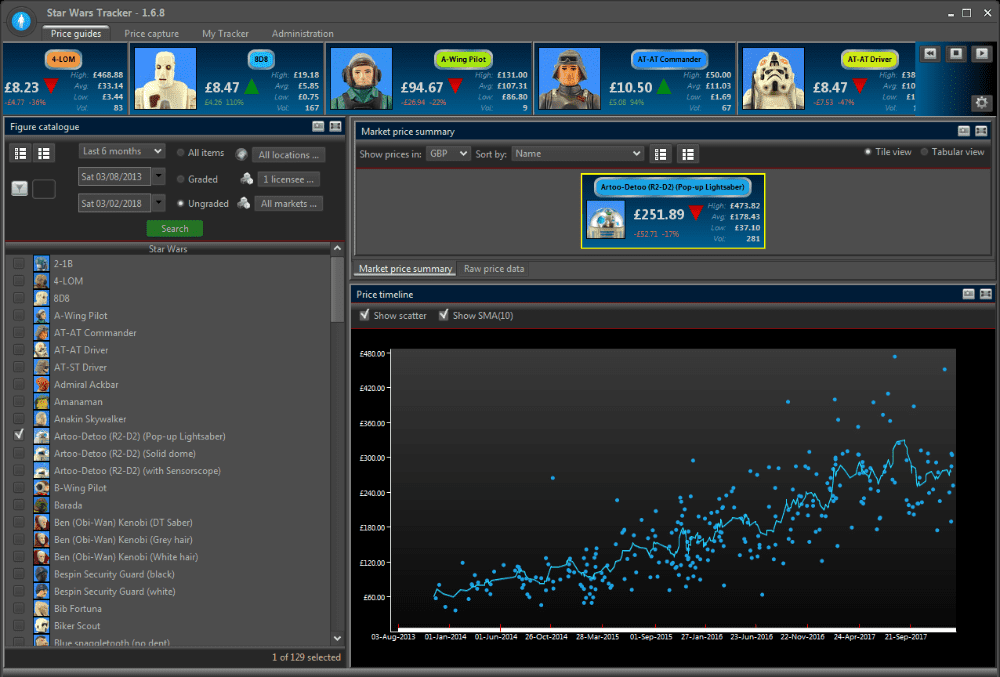The image size is (1000, 677).
Task: Play the price ticker
Action: 982,54
